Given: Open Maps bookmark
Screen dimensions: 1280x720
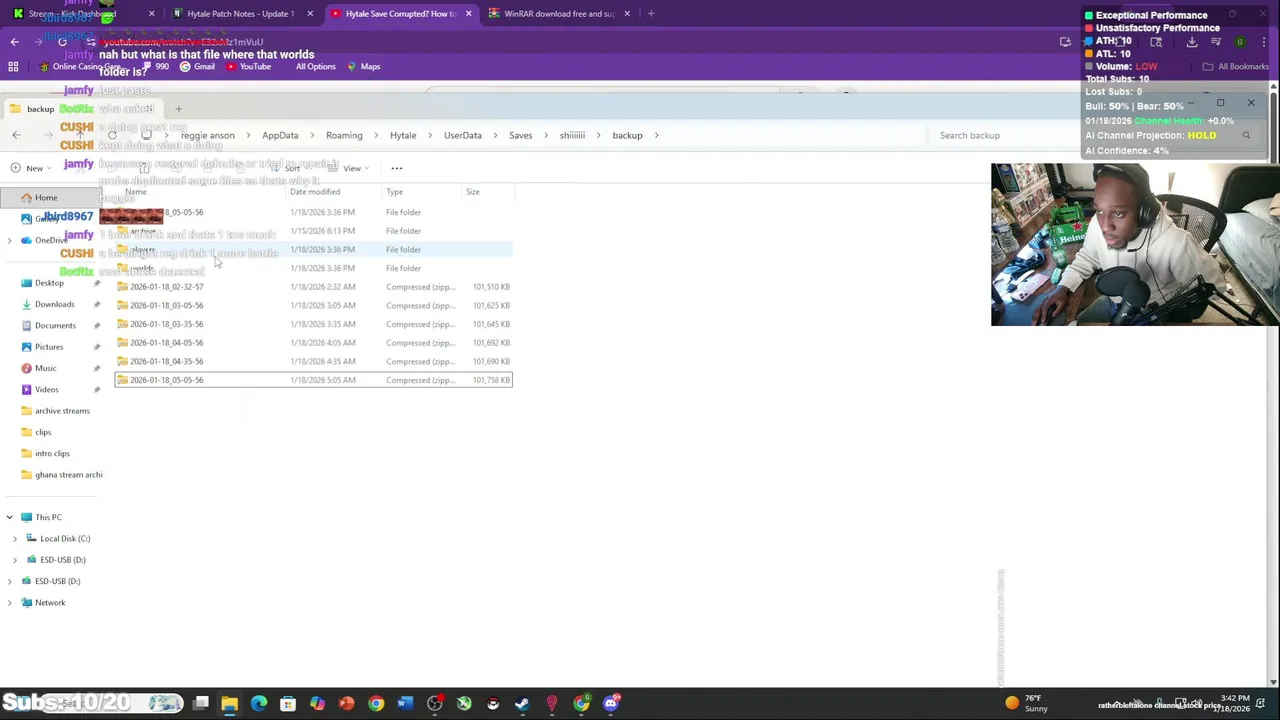Looking at the screenshot, I should coord(363,67).
